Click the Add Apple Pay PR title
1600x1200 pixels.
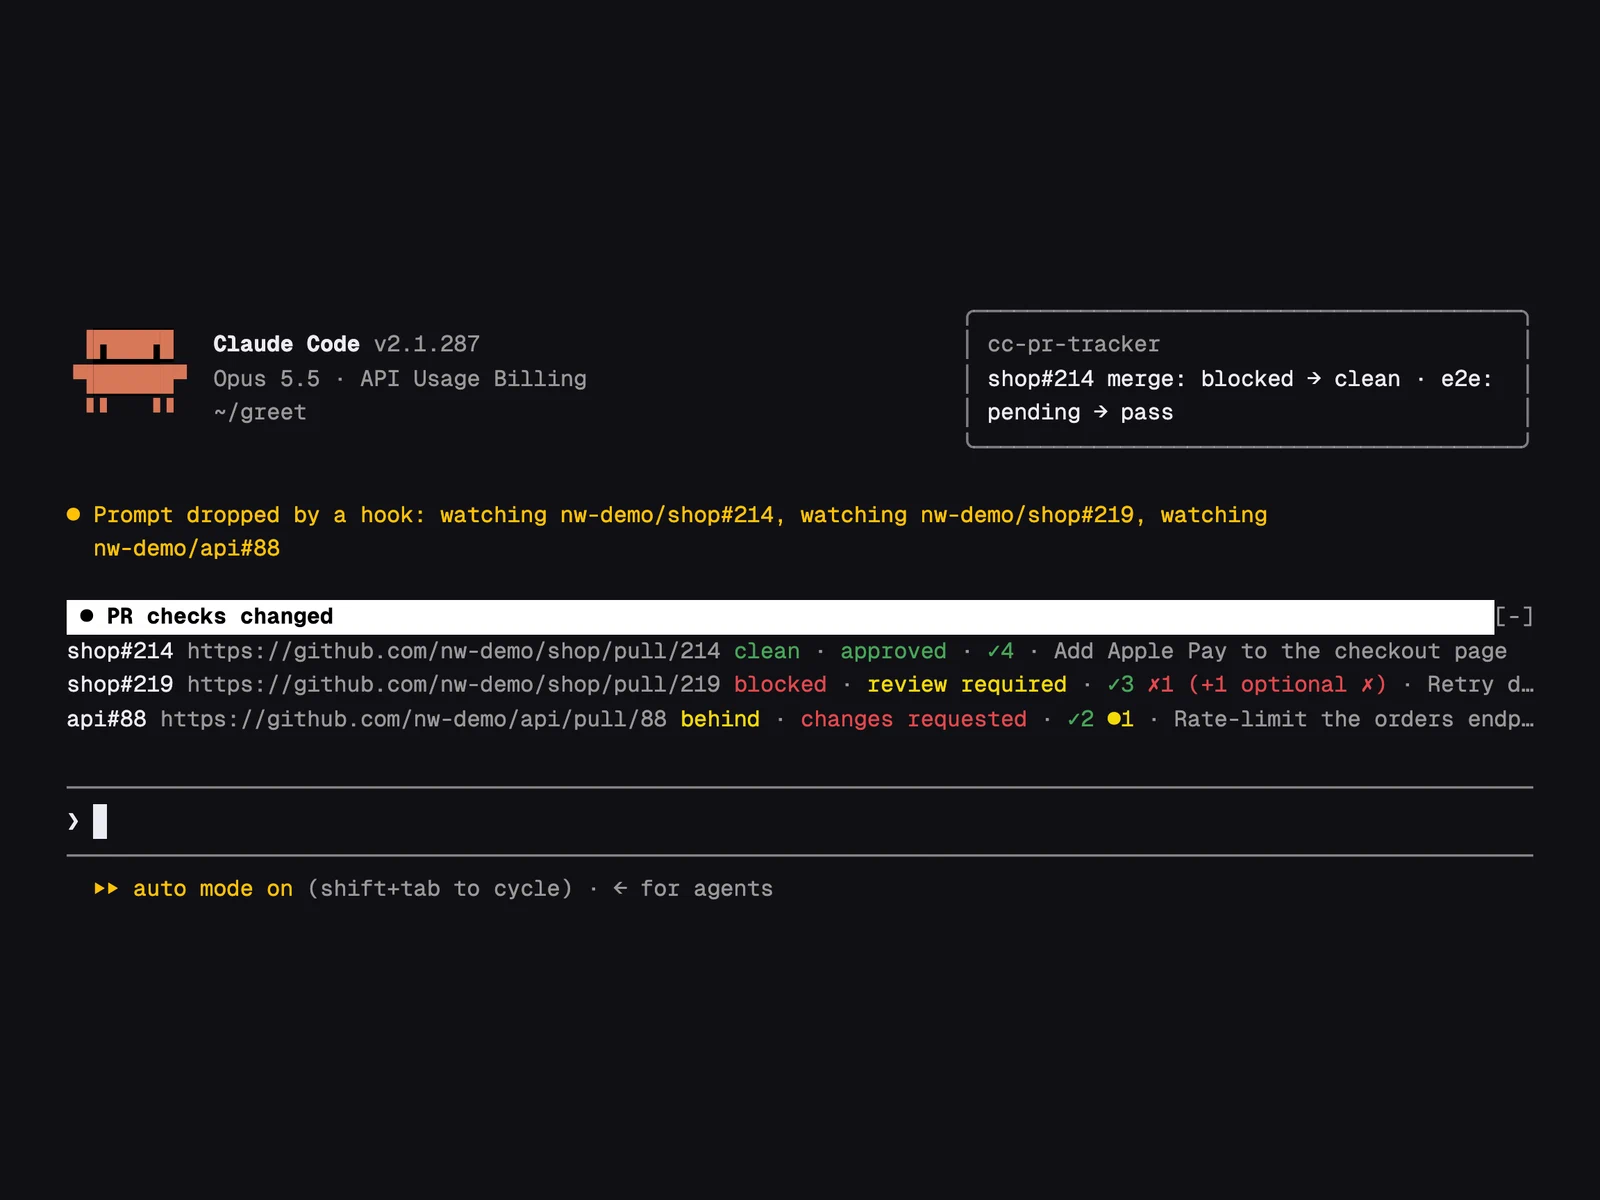[x=1280, y=651]
